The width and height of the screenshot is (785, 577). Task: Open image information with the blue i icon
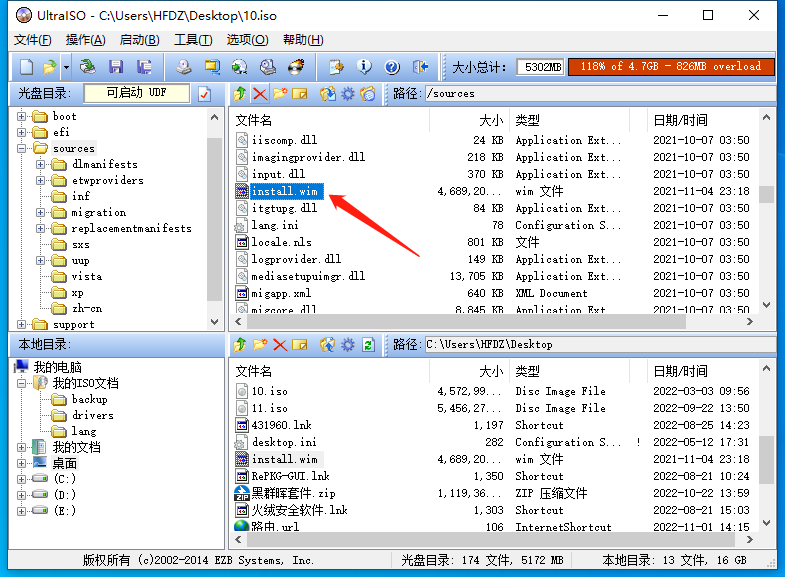click(x=364, y=67)
